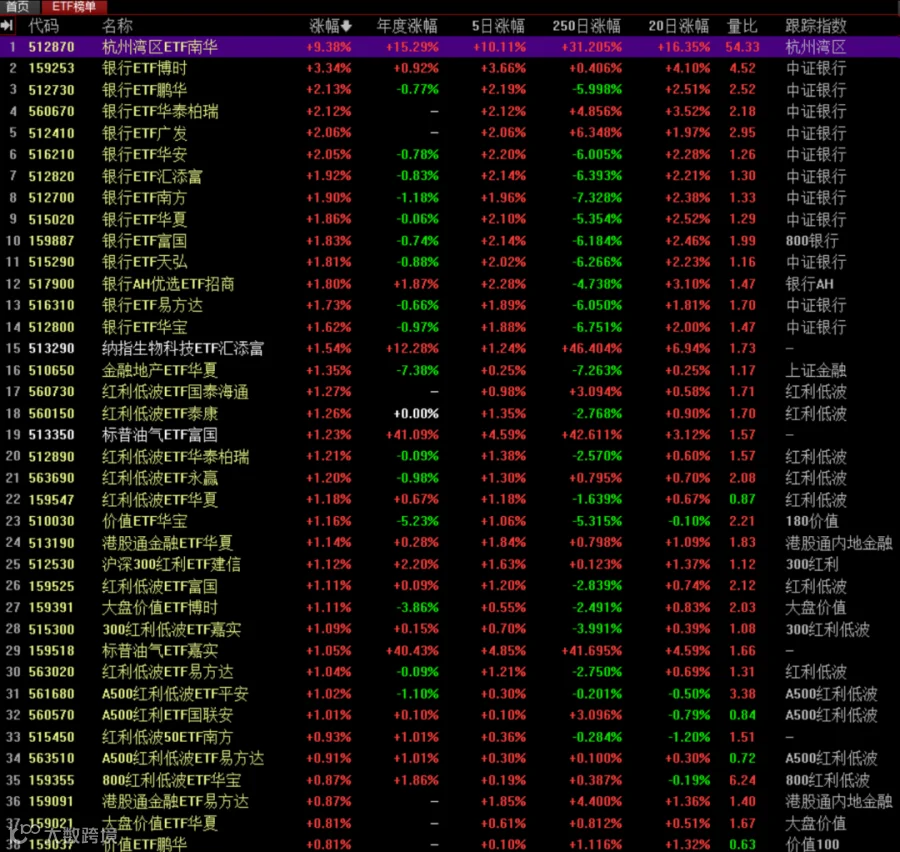Image resolution: width=900 pixels, height=852 pixels.
Task: Click 800银行 tracking index cell
Action: tap(812, 241)
